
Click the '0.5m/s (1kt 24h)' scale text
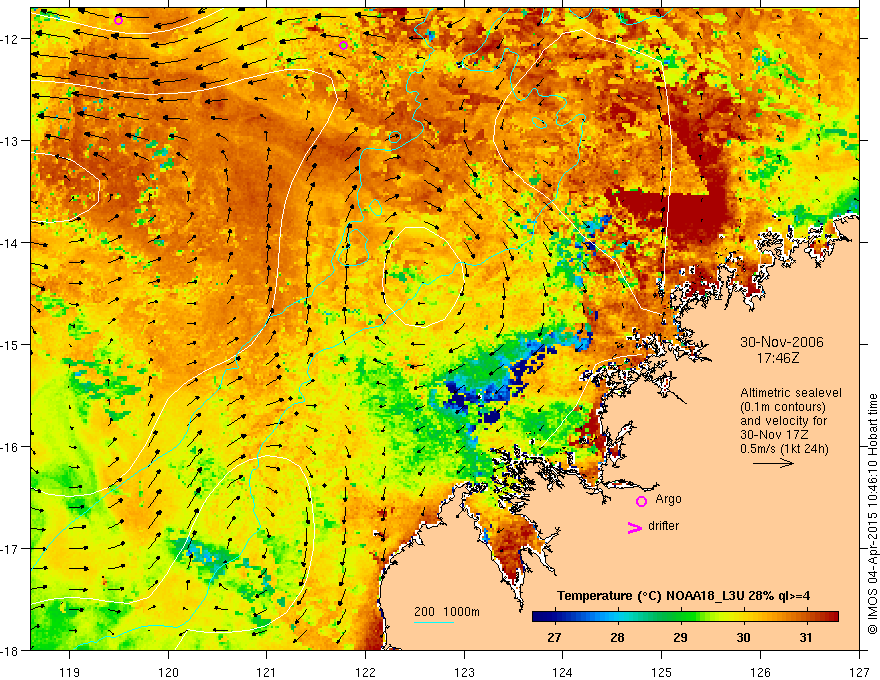784,449
